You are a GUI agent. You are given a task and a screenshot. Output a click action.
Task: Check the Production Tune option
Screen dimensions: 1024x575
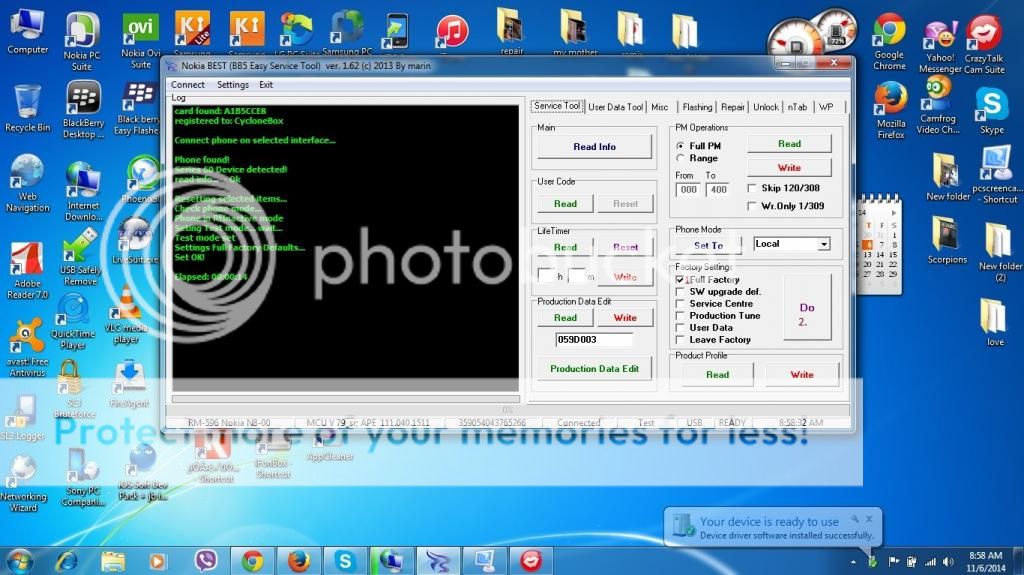point(681,316)
